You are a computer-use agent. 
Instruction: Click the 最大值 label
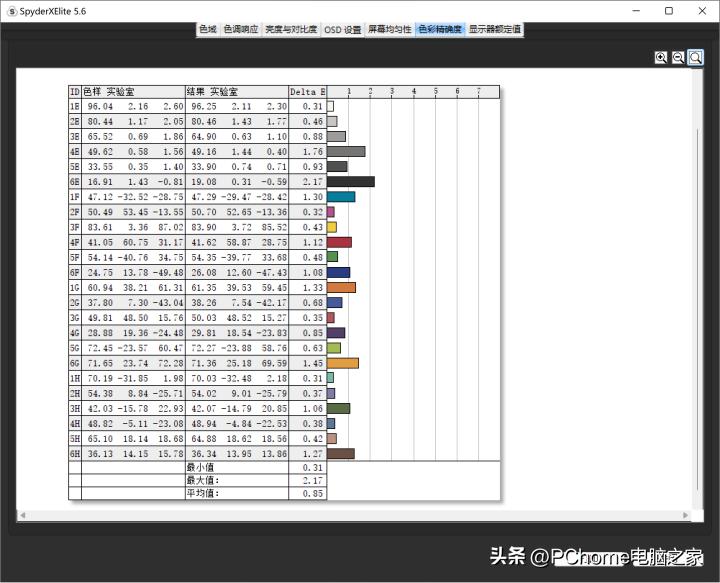pyautogui.click(x=203, y=480)
